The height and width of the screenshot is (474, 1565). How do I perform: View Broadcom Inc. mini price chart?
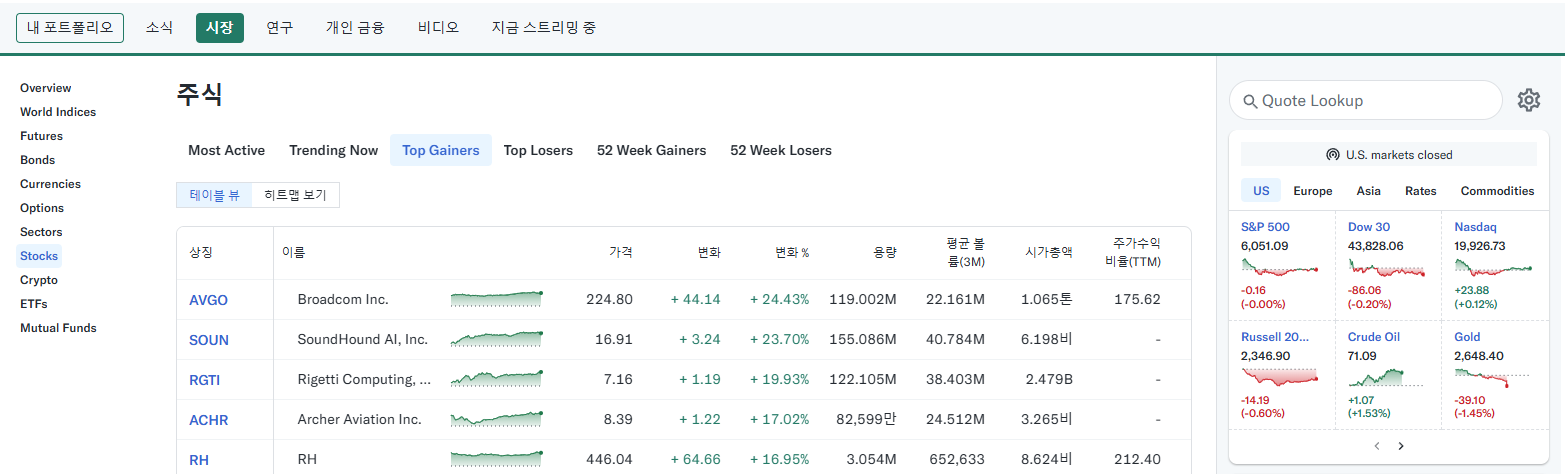pyautogui.click(x=497, y=299)
